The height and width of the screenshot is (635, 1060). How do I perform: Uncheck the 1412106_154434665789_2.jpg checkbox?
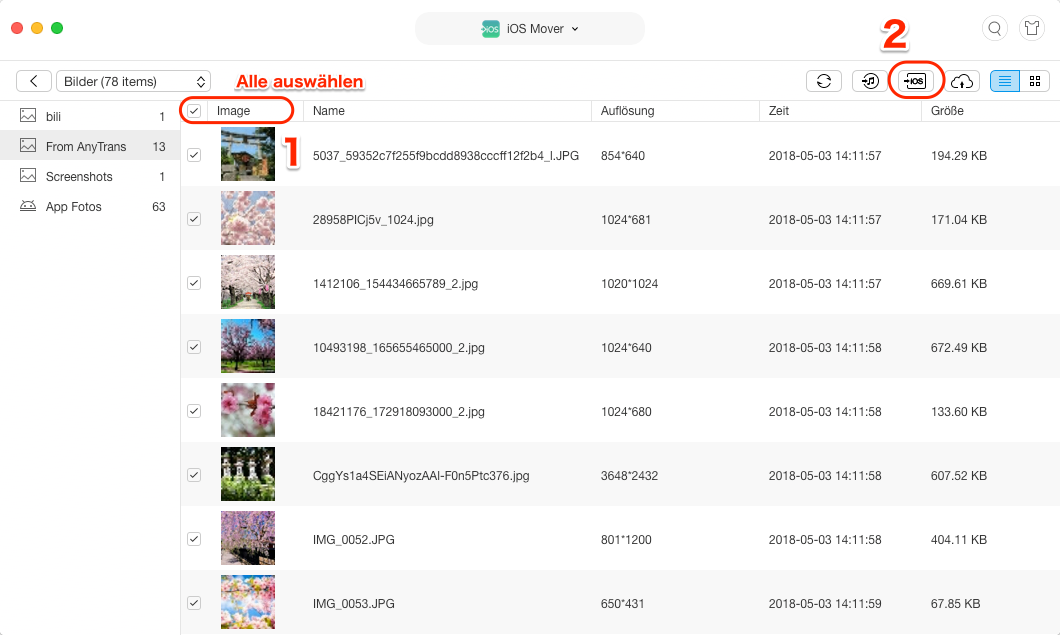pyautogui.click(x=194, y=283)
